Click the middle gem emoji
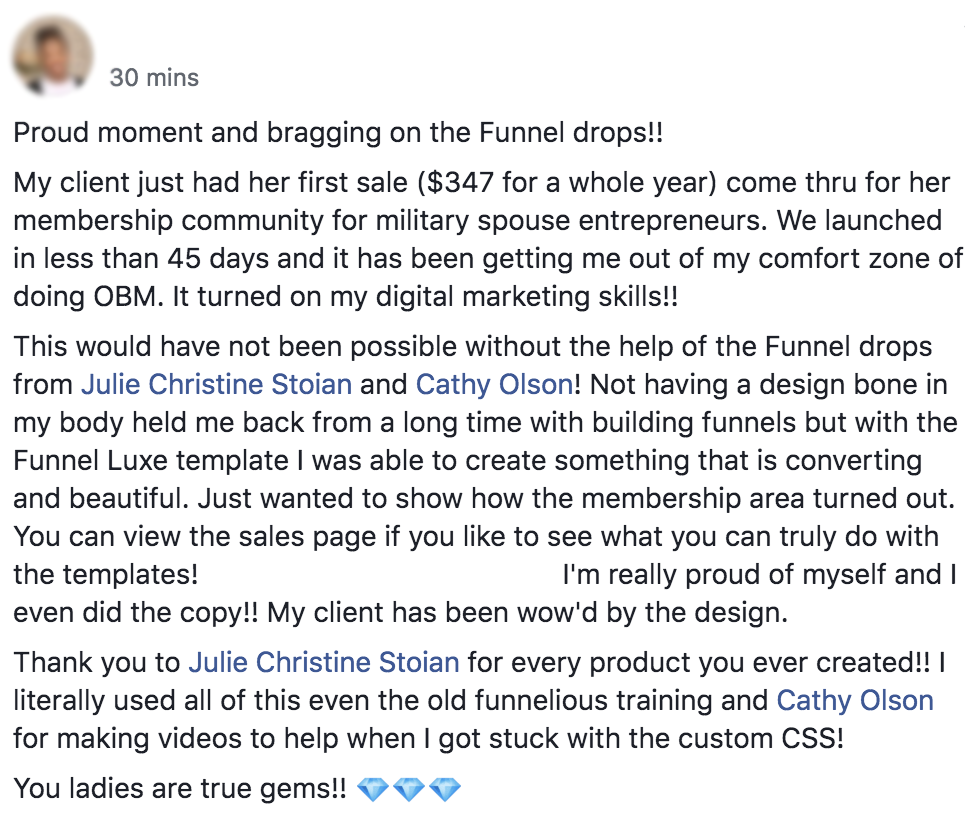The image size is (973, 819). (x=409, y=790)
